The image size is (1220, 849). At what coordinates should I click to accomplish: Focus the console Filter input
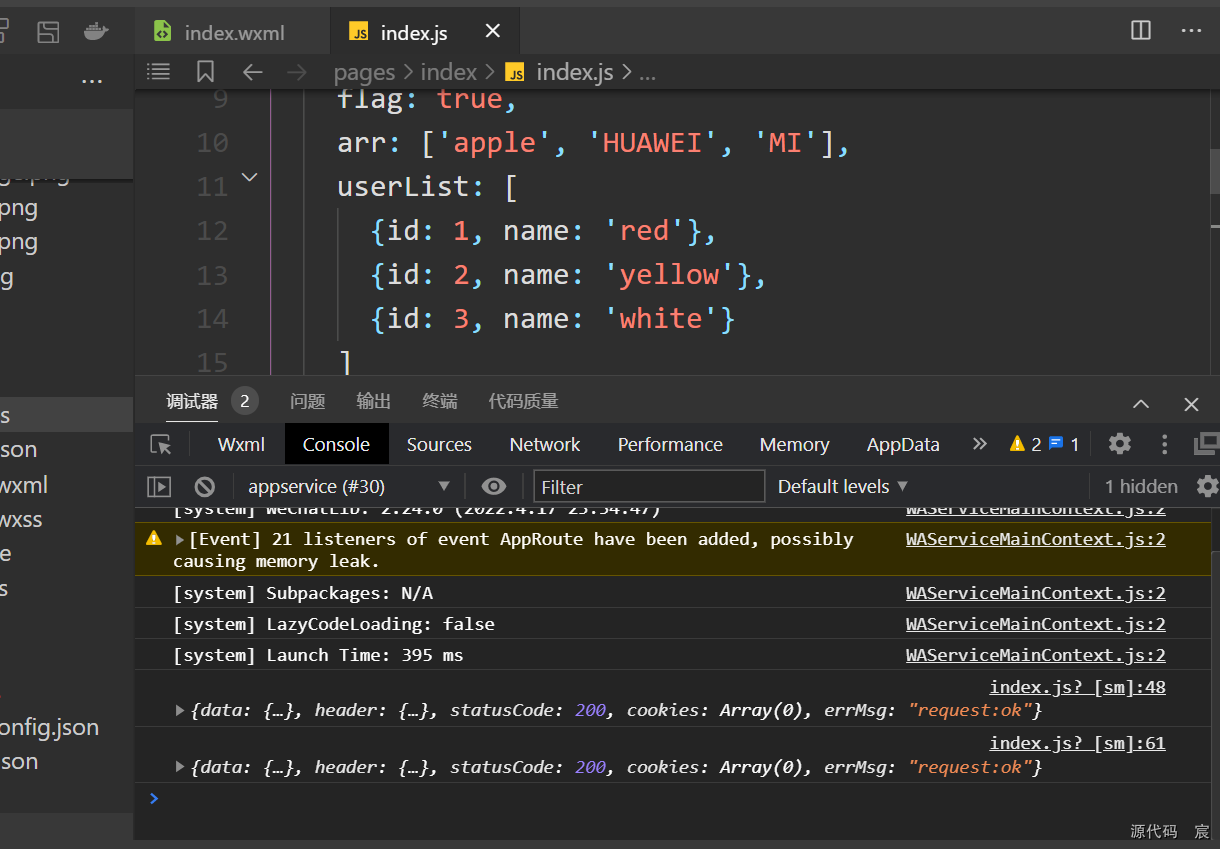(649, 486)
